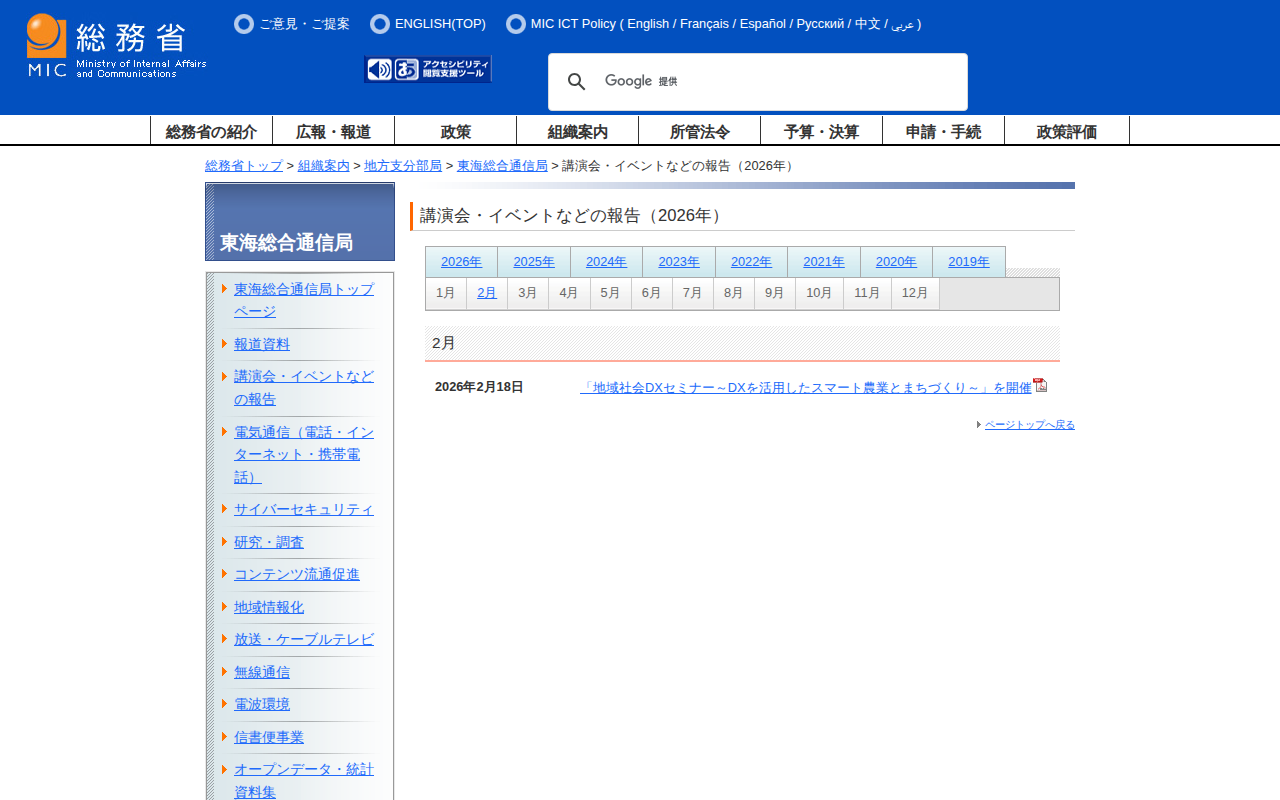The height and width of the screenshot is (800, 1280).
Task: Open the 政策 main menu item
Action: click(x=456, y=131)
